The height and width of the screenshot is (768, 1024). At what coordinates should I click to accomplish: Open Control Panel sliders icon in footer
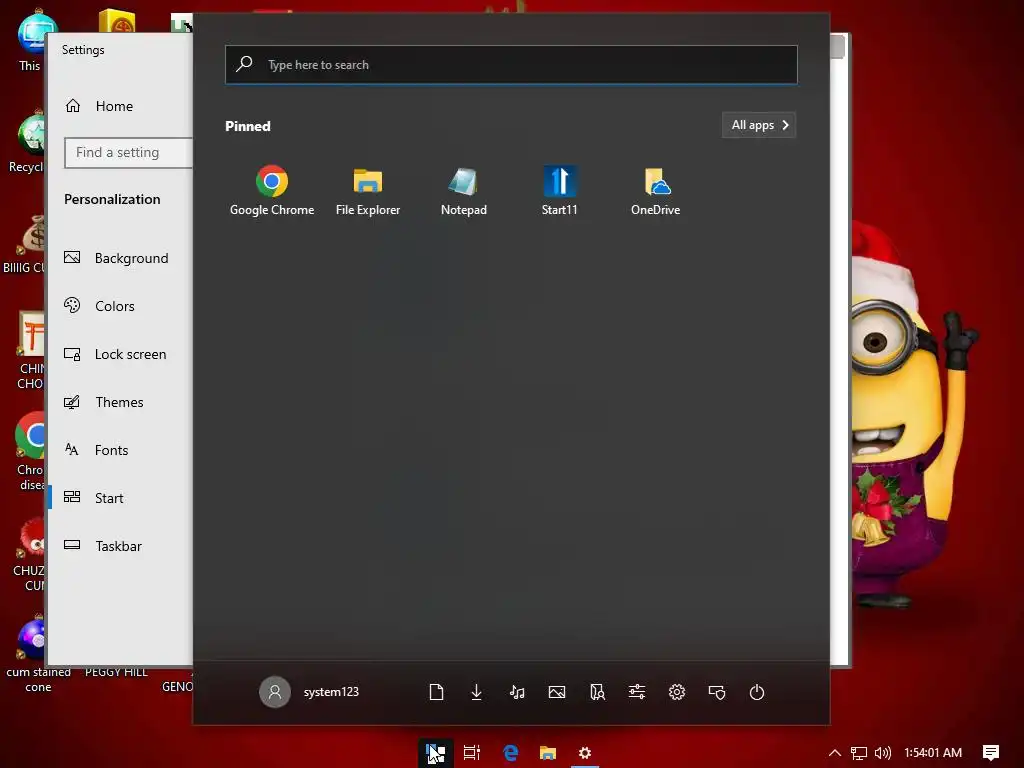click(x=637, y=692)
